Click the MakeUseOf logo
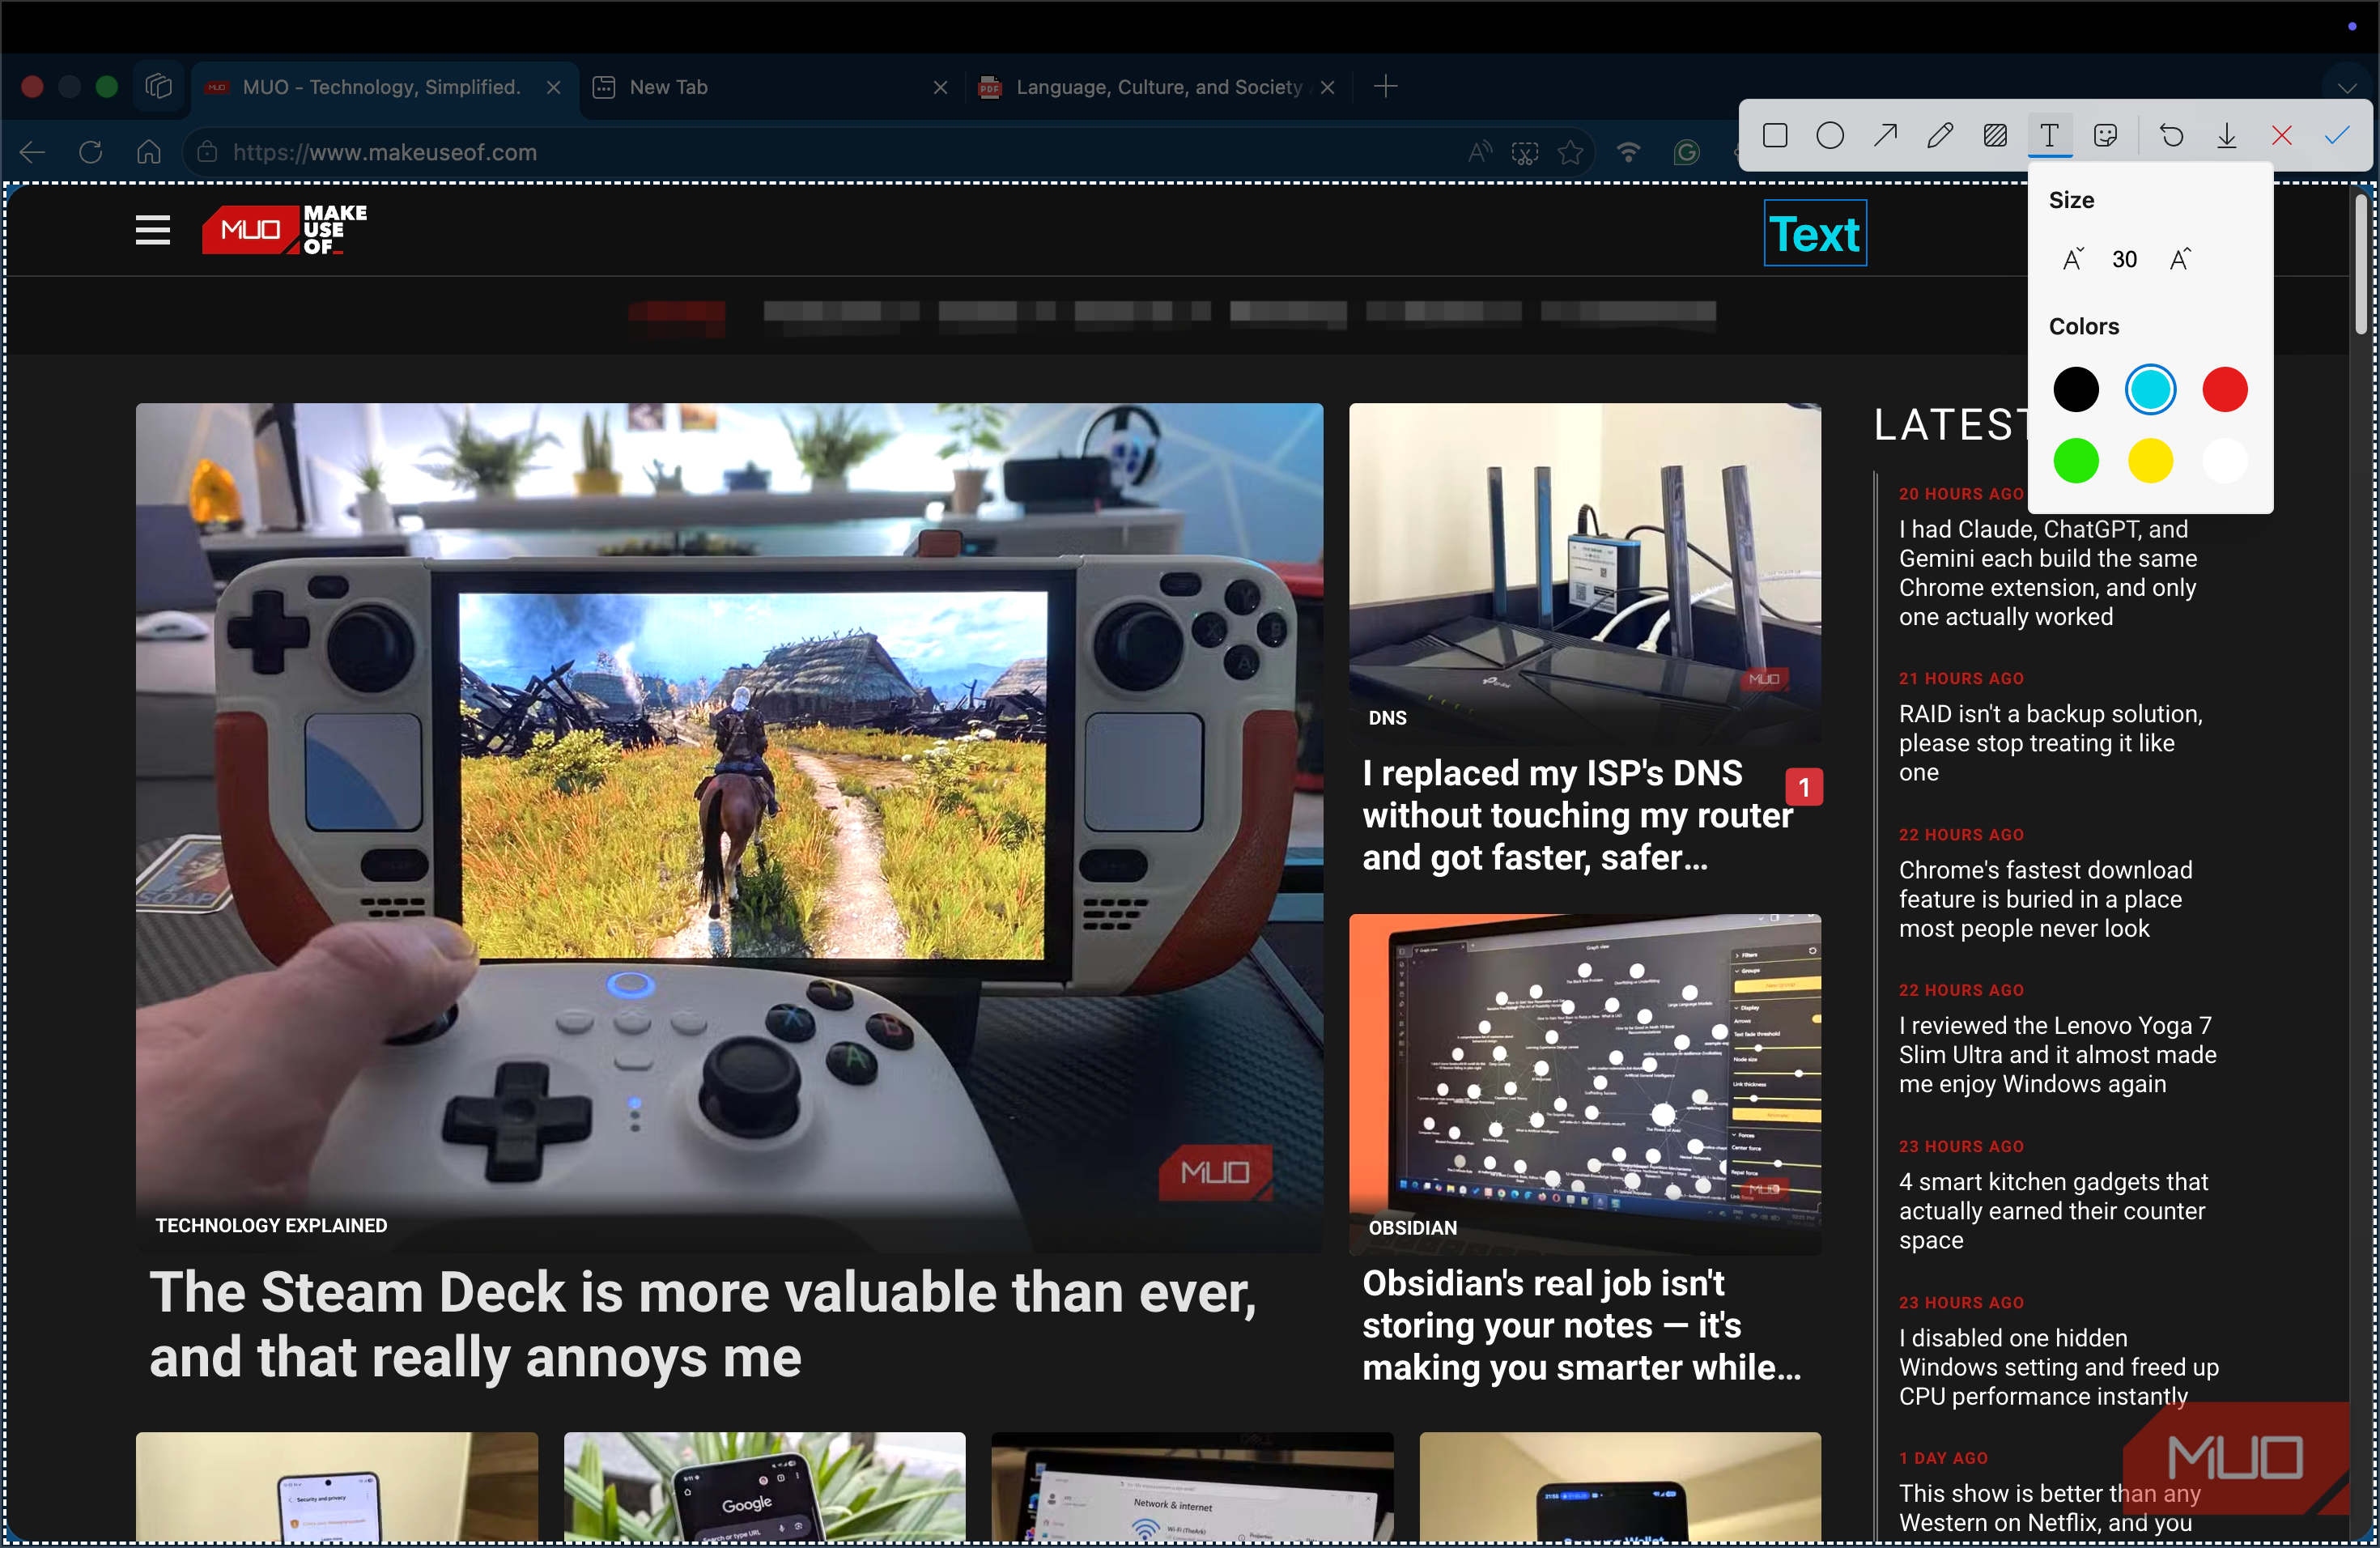The image size is (2380, 1548). [x=285, y=230]
